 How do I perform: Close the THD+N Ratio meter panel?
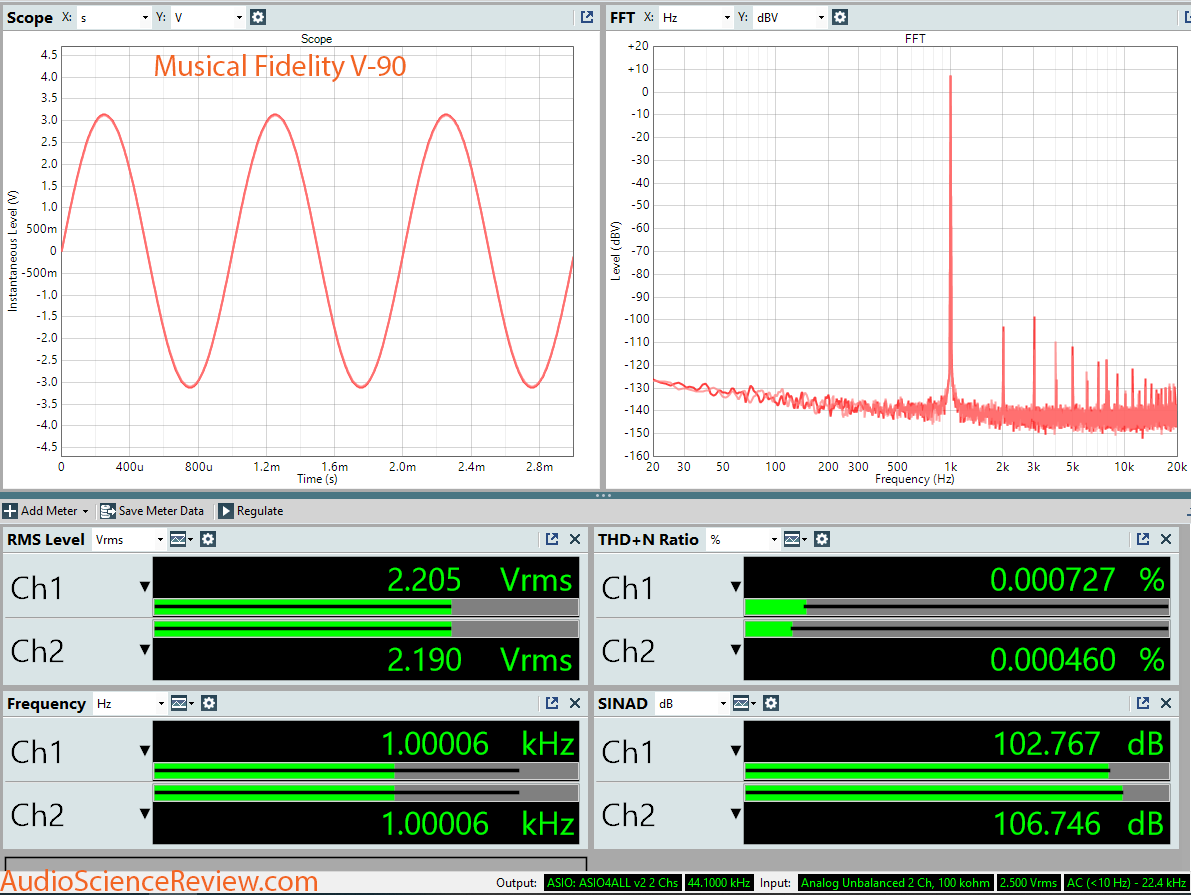pyautogui.click(x=1166, y=539)
